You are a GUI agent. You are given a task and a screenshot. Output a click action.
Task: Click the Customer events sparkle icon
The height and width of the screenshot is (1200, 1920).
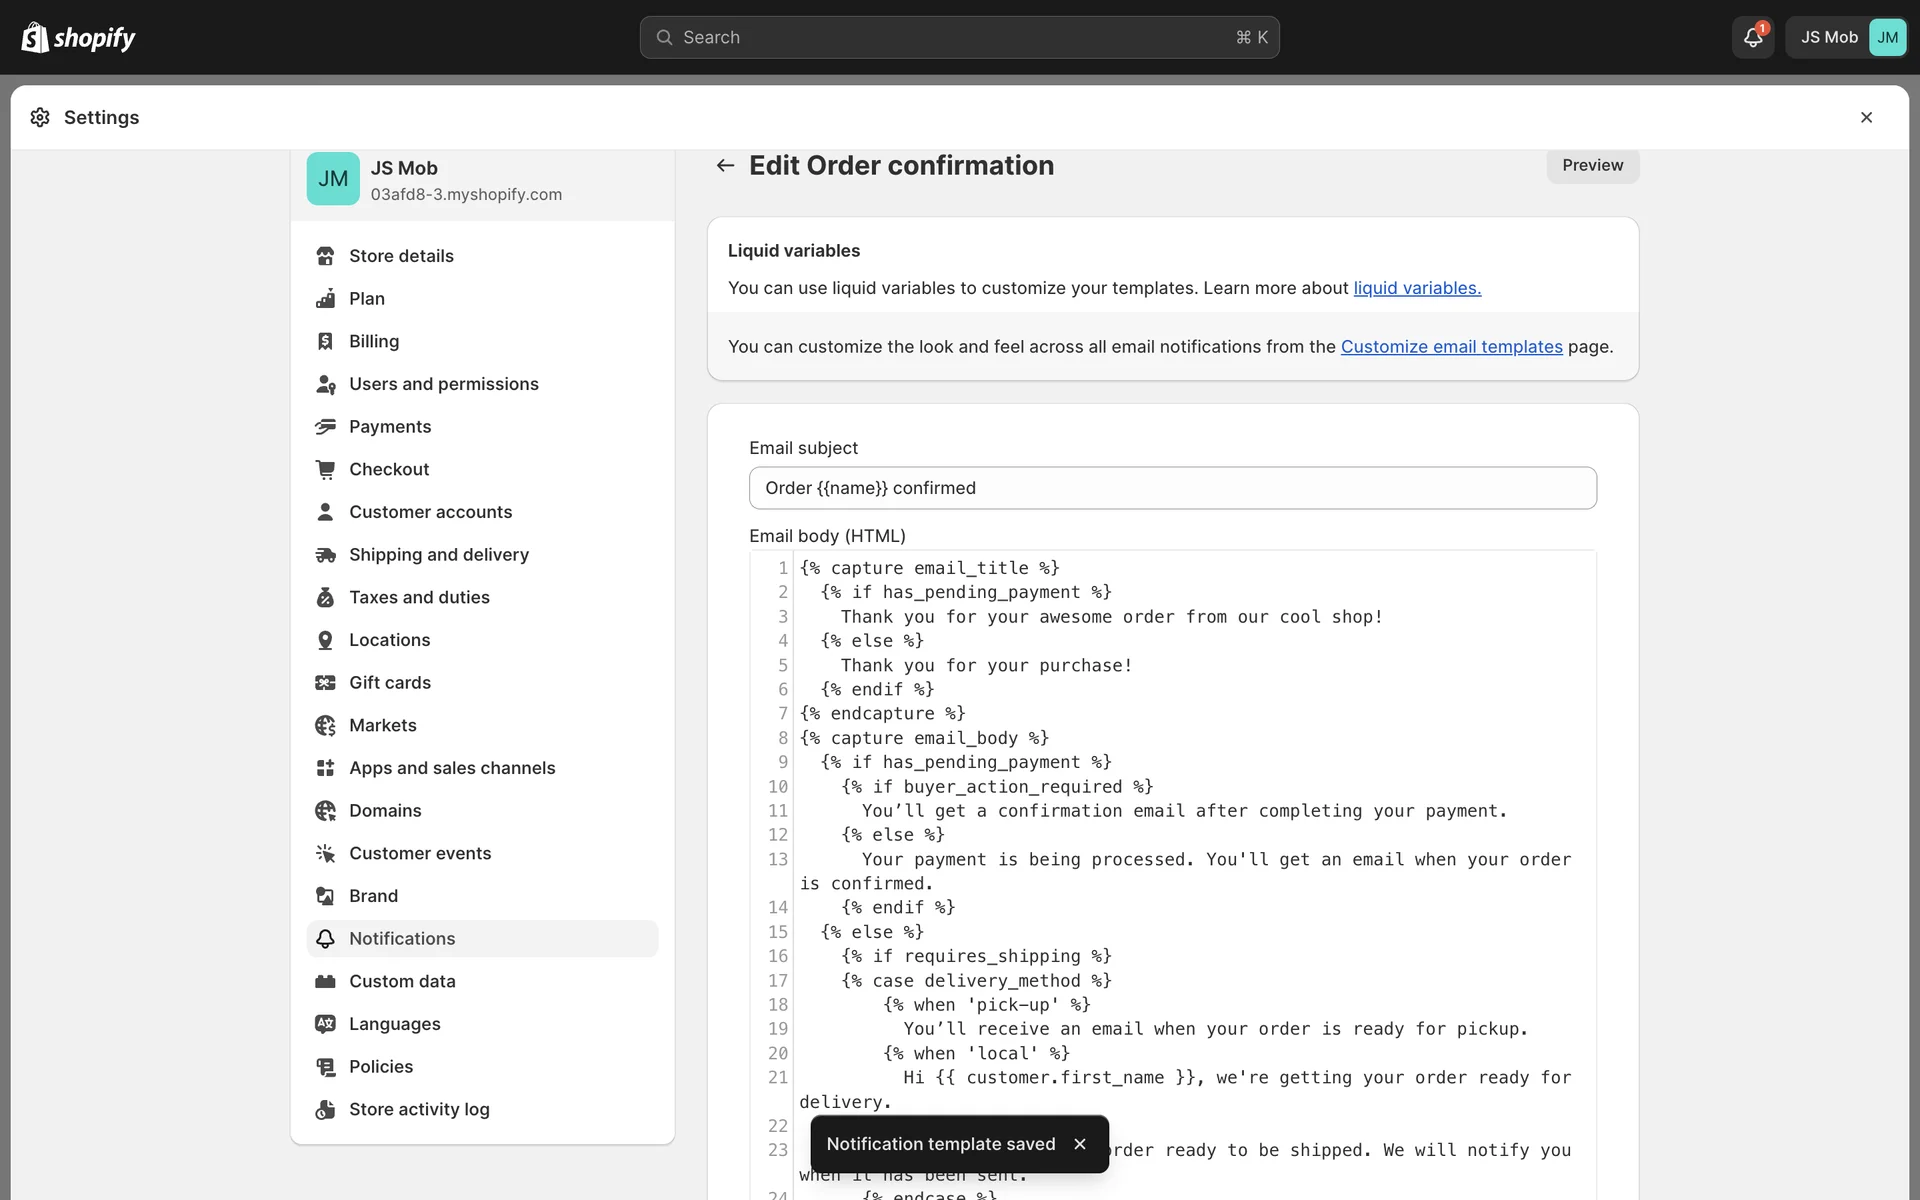(x=325, y=853)
